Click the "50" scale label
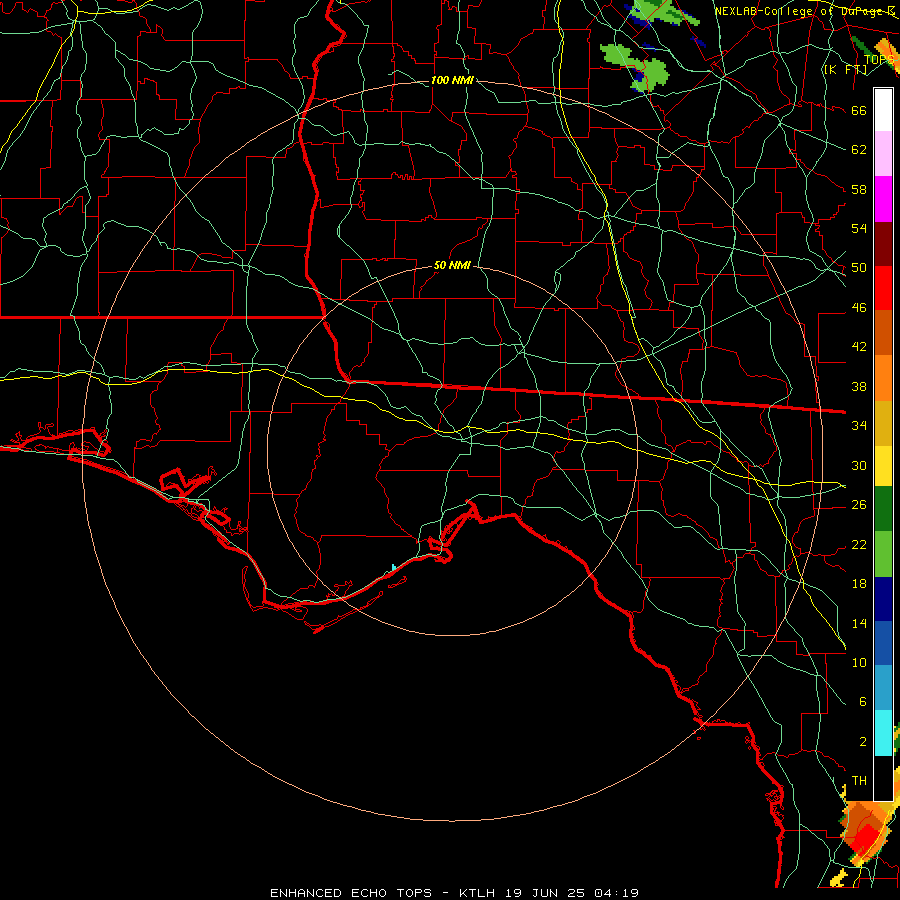900x900 pixels. [859, 268]
